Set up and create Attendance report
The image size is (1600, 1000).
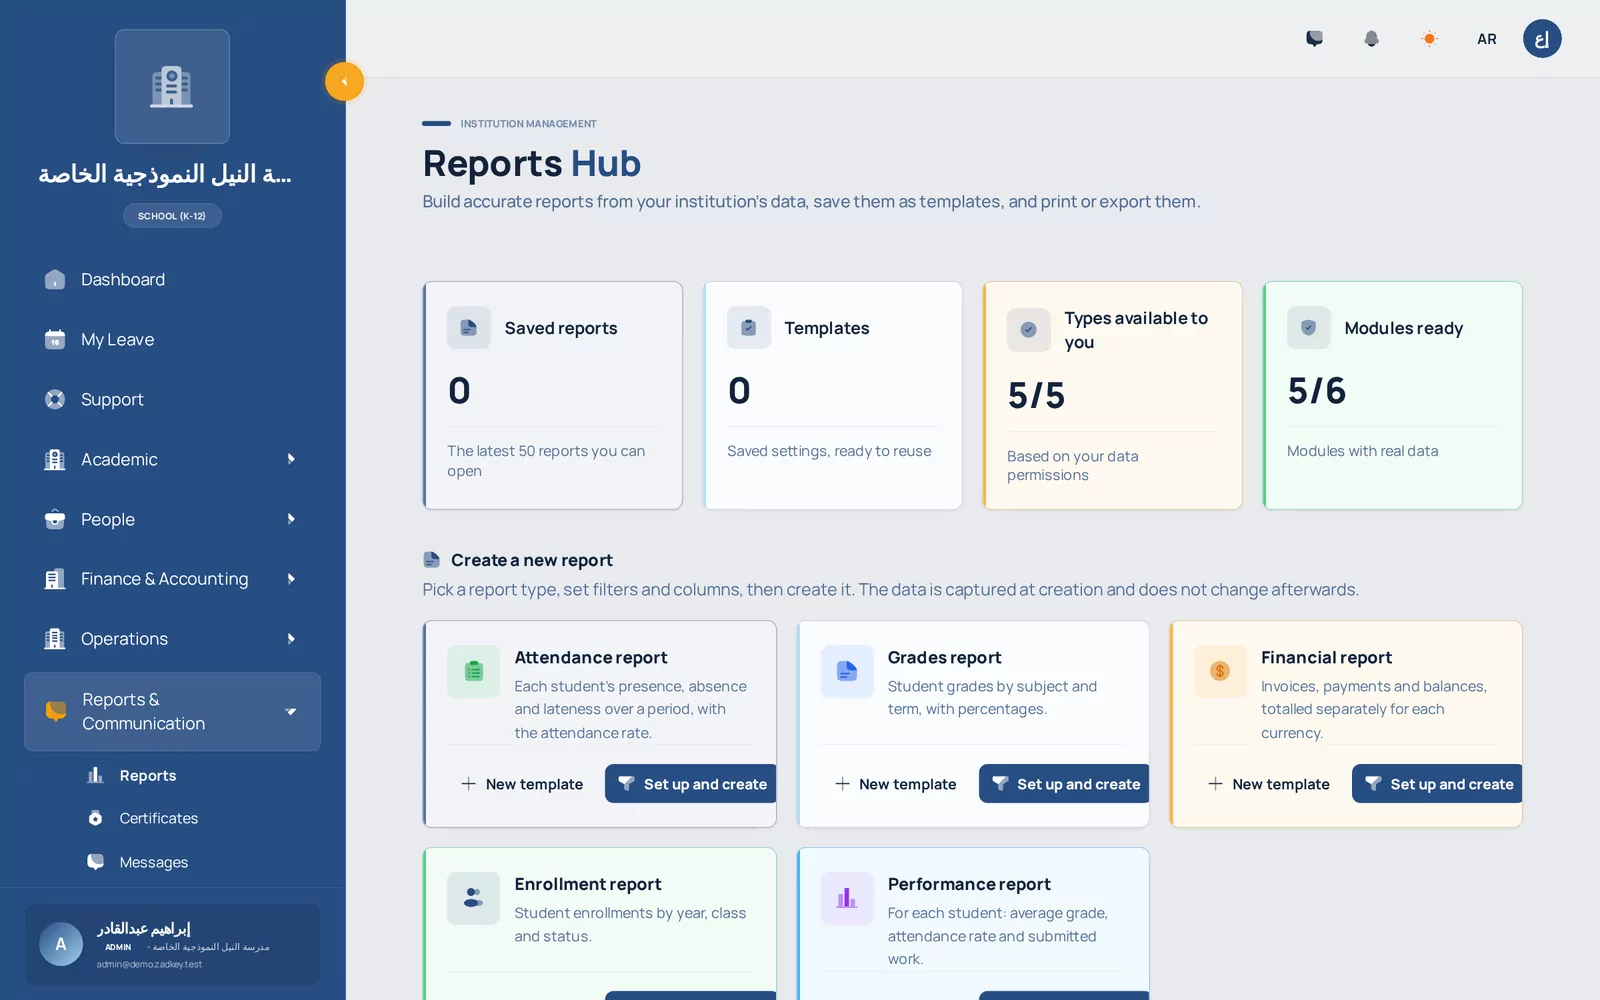pos(691,784)
